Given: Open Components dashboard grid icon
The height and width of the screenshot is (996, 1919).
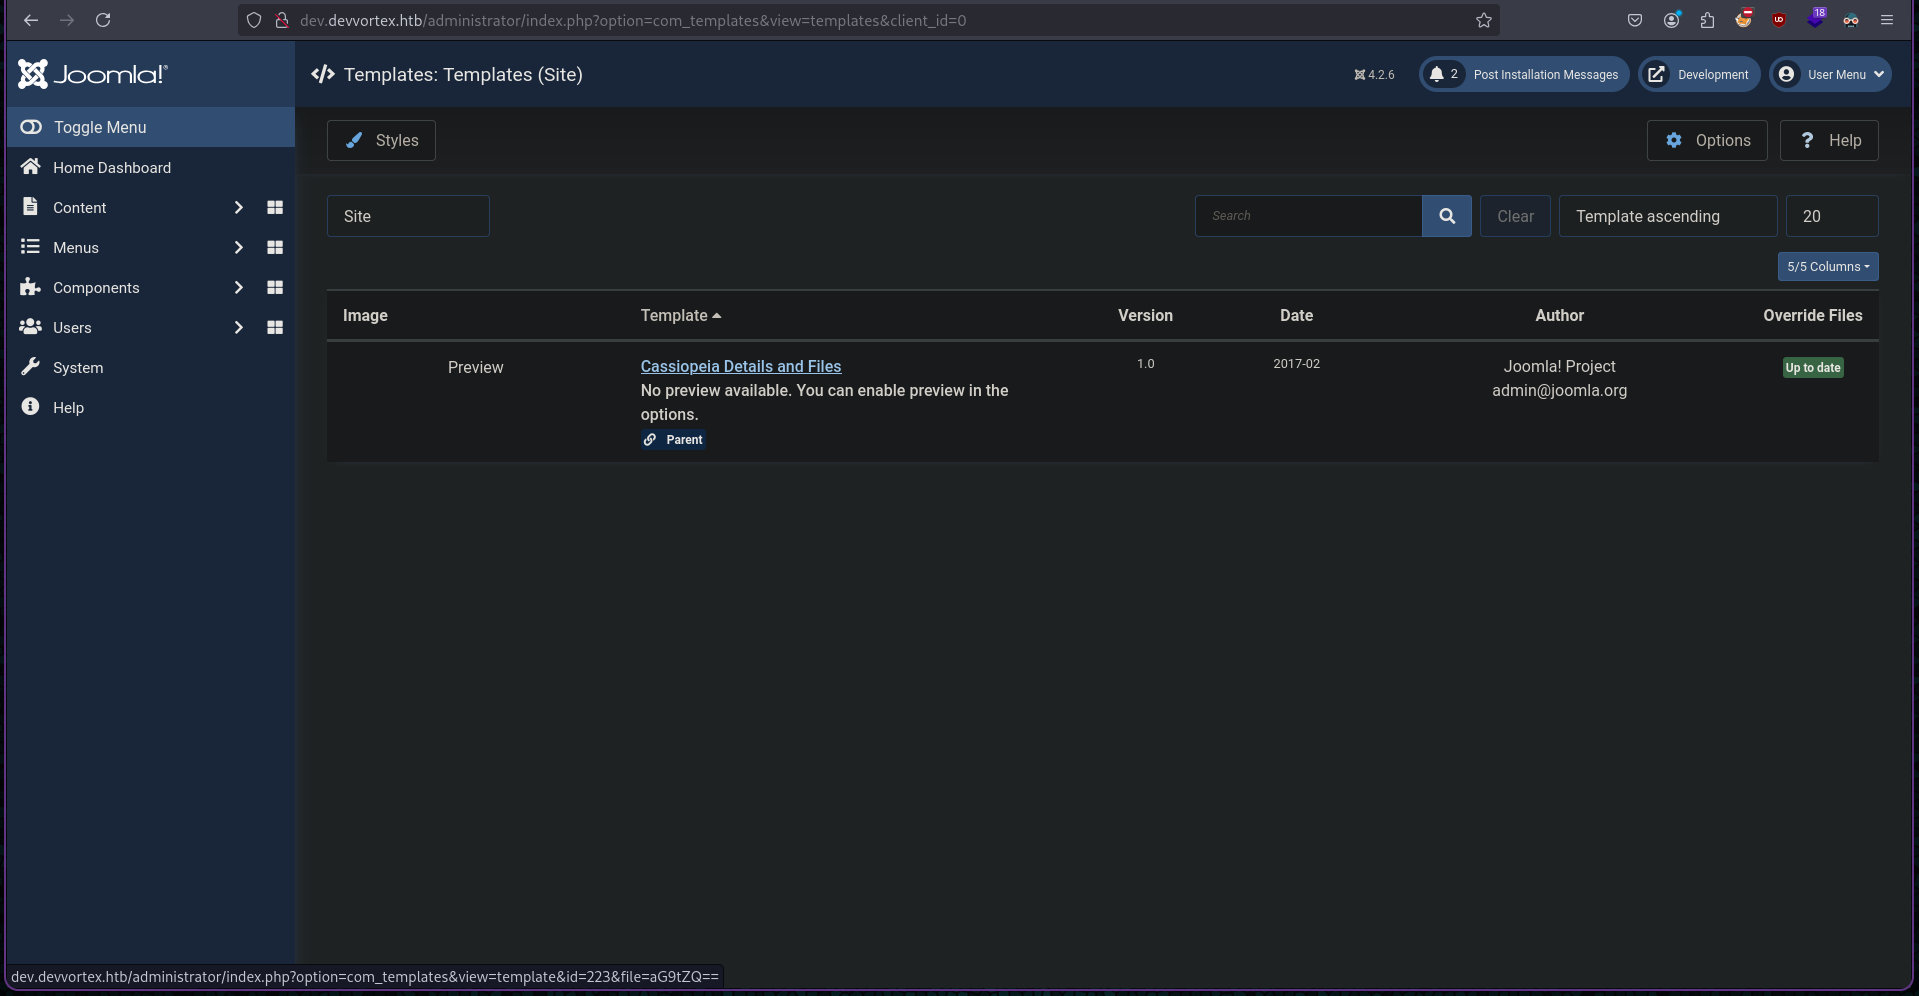Looking at the screenshot, I should point(275,287).
